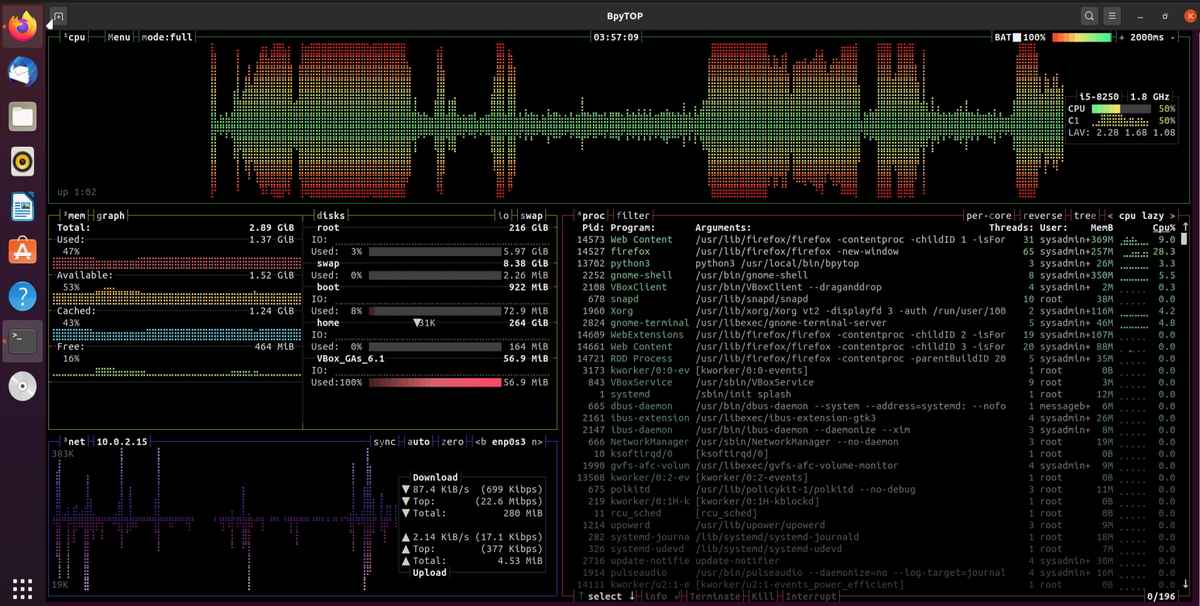The image size is (1200, 606).
Task: Launch Thunderbird mail from the dock
Action: (x=22, y=71)
